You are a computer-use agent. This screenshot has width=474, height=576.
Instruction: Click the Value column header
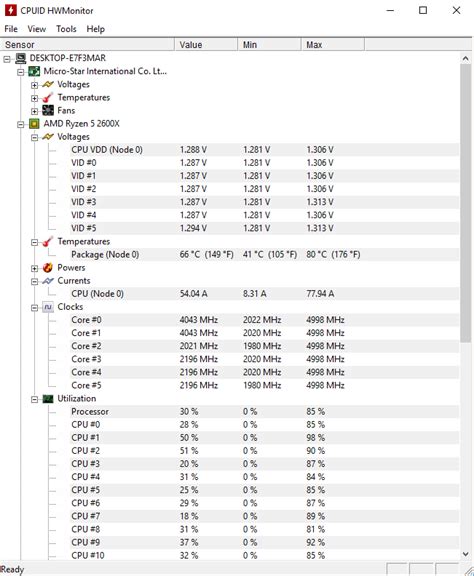(x=206, y=45)
